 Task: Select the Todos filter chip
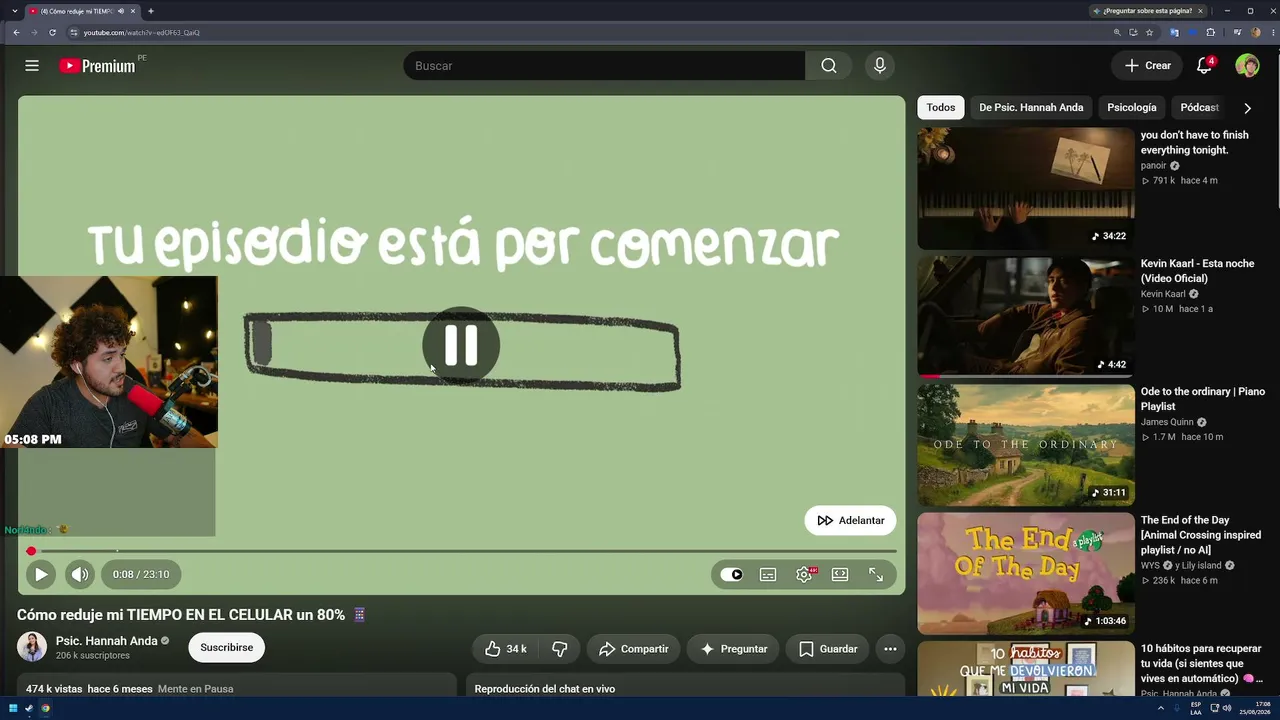coord(940,107)
